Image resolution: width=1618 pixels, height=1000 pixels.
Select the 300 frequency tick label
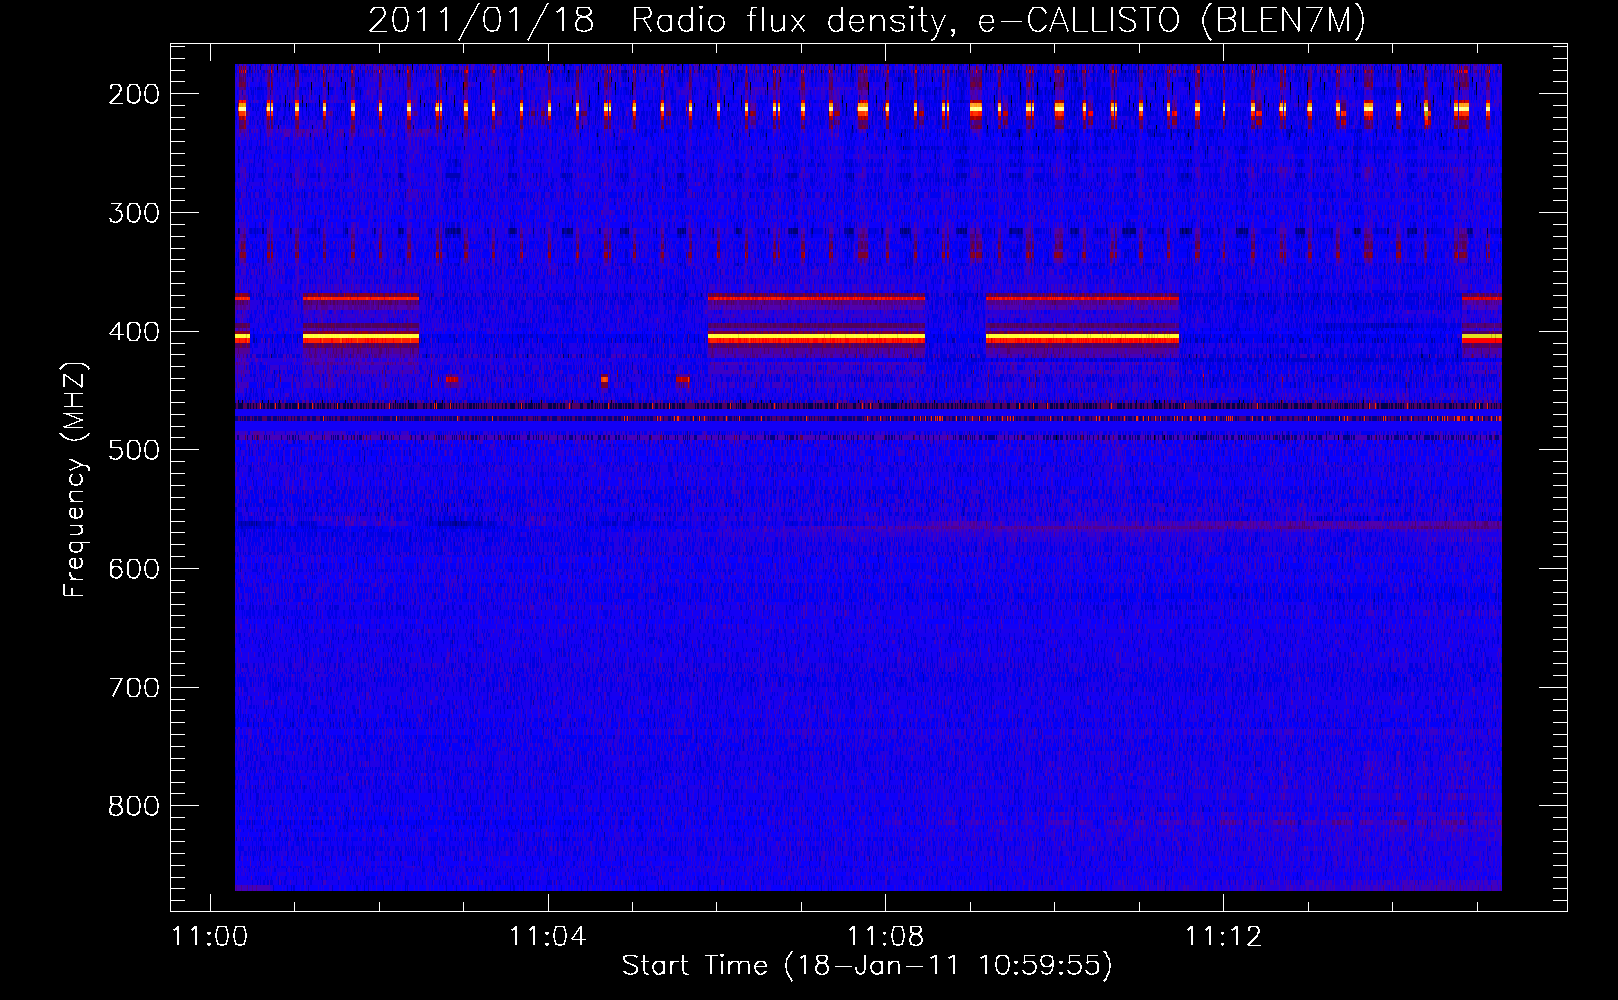point(134,213)
